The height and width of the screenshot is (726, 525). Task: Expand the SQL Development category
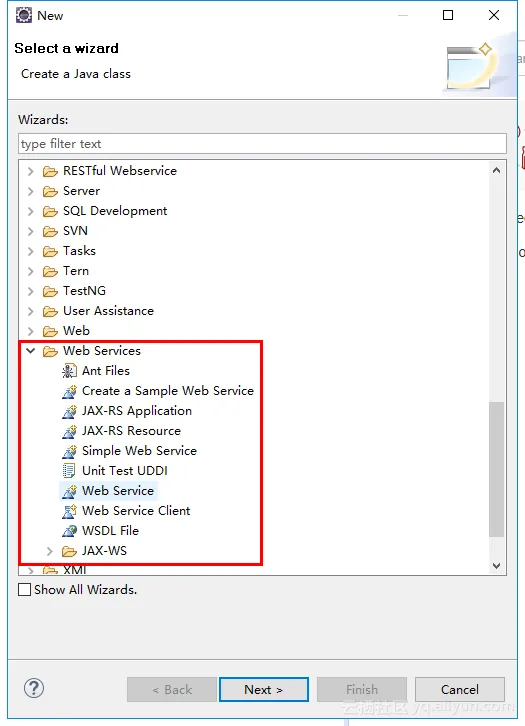31,212
